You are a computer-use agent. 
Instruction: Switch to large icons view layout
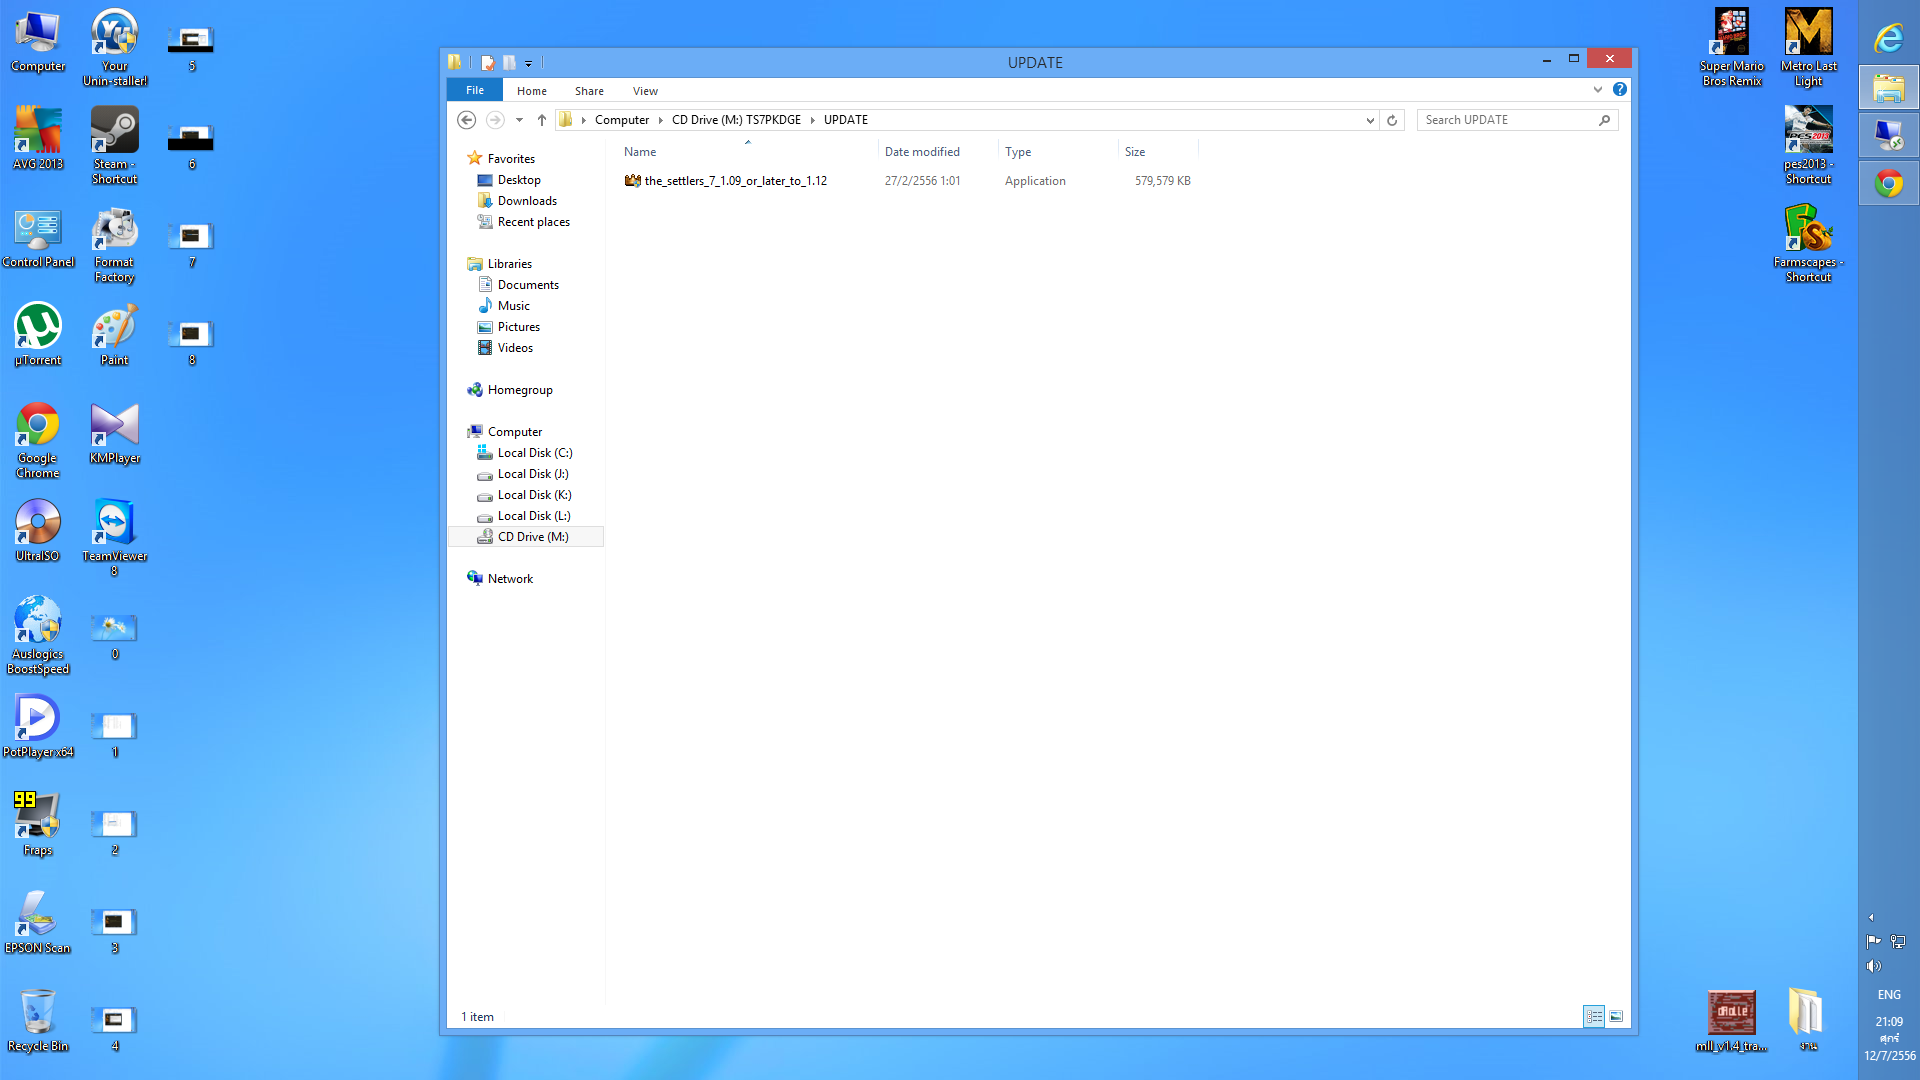[x=1616, y=1016]
